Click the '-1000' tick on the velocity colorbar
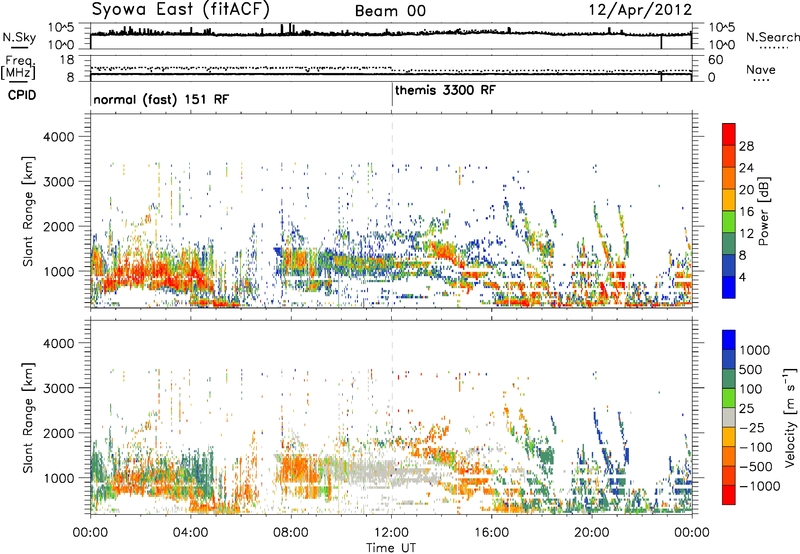Image resolution: width=800 pixels, height=554 pixels. tap(759, 486)
